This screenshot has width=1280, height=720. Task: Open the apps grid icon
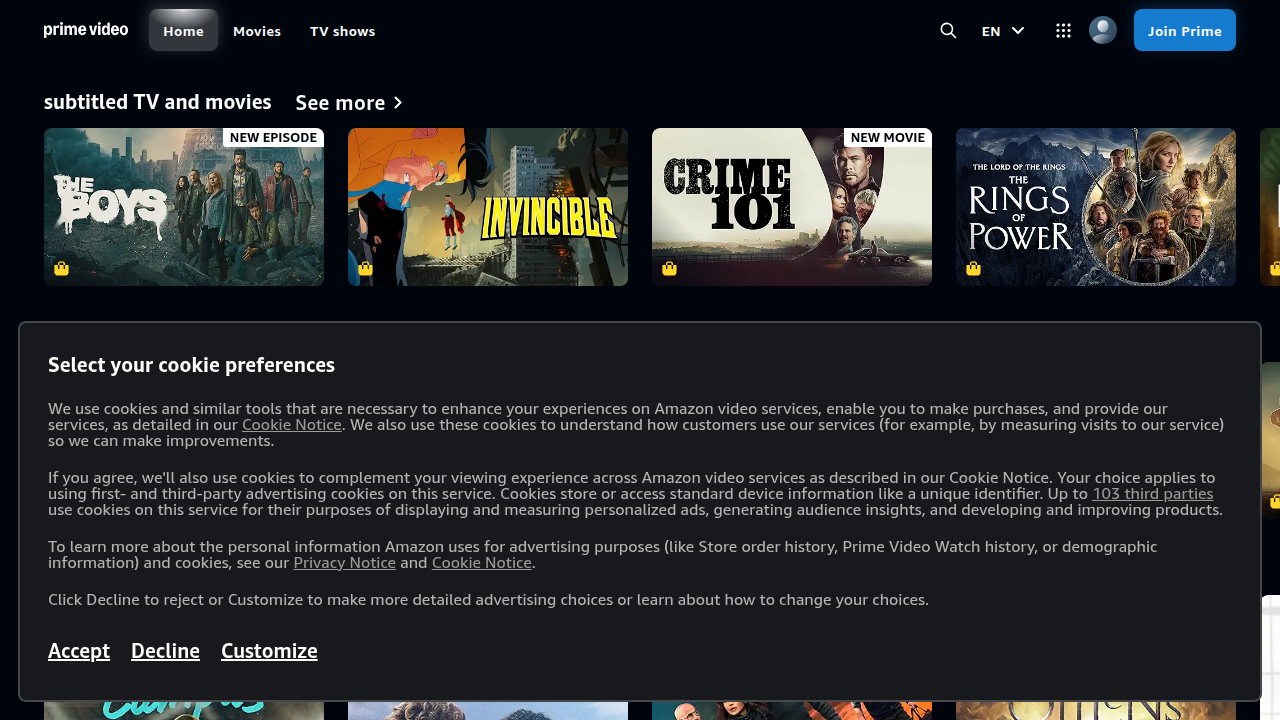[1063, 31]
